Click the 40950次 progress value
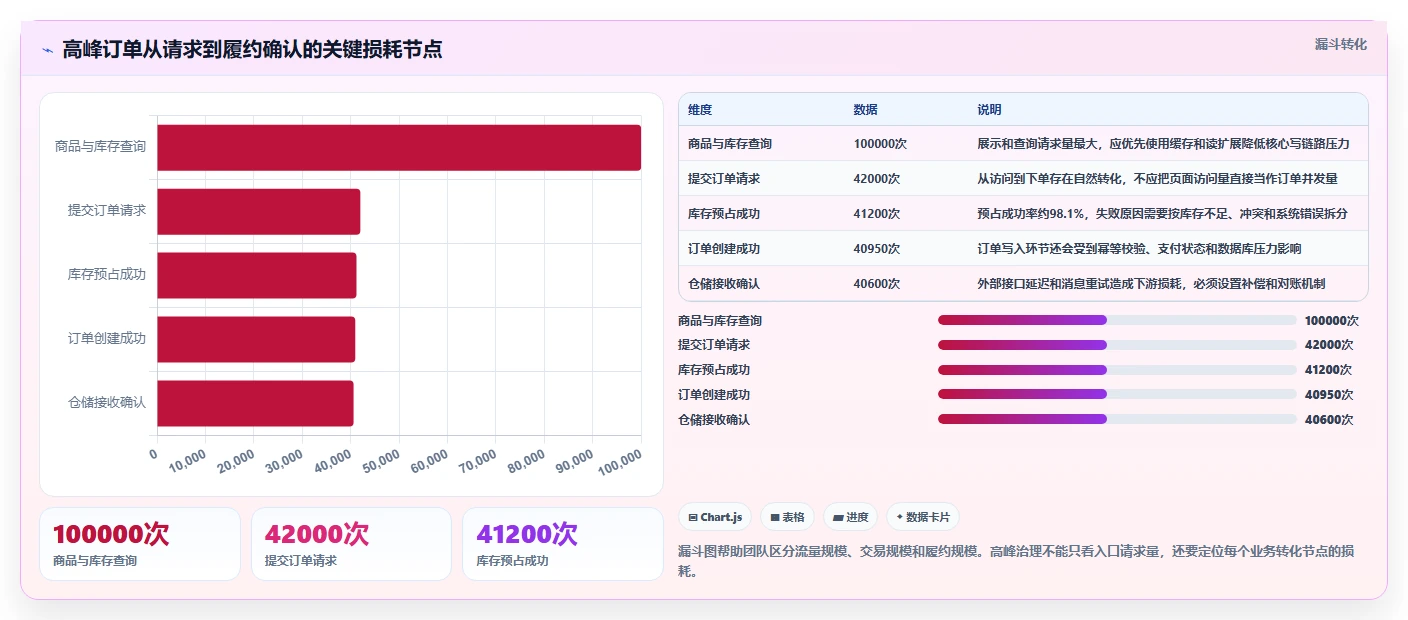The image size is (1408, 620). [x=1329, y=394]
